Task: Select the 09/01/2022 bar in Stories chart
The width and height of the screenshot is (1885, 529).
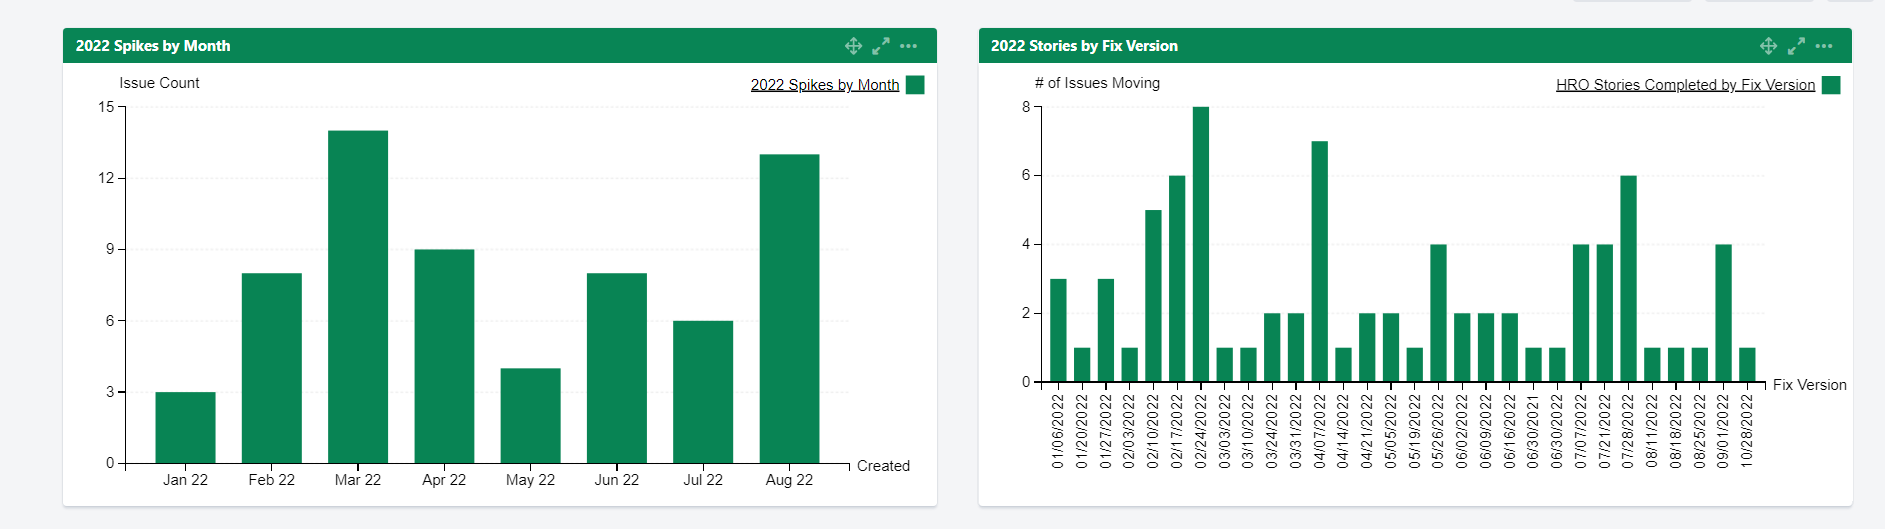Action: (x=1723, y=313)
